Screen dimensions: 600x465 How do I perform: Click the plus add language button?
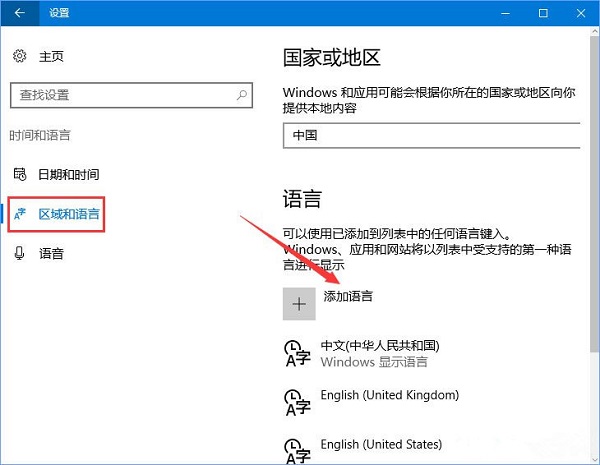click(x=299, y=304)
